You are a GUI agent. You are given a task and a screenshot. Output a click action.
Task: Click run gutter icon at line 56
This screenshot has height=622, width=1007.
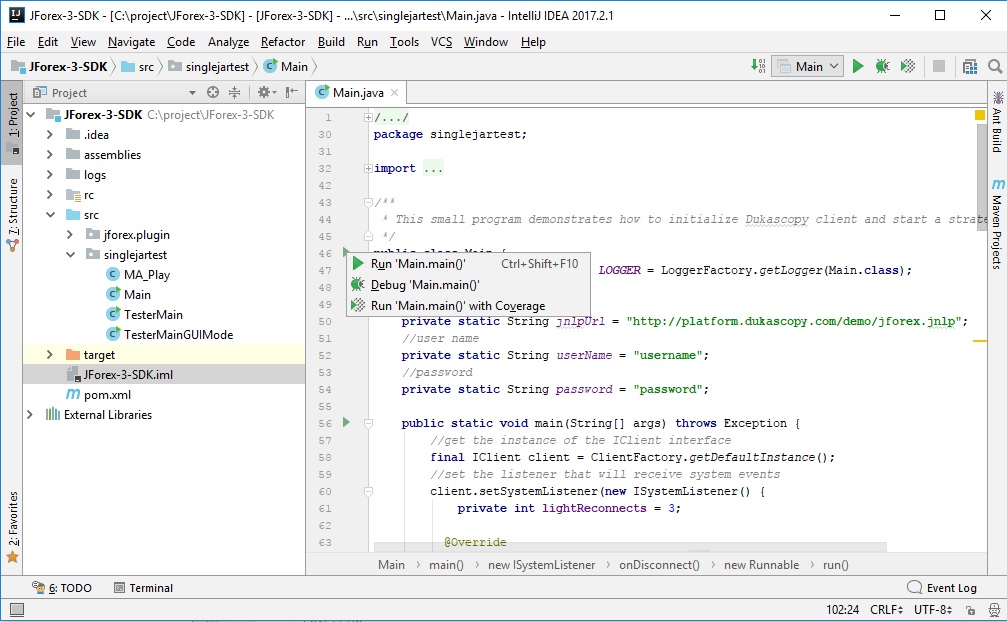(346, 422)
